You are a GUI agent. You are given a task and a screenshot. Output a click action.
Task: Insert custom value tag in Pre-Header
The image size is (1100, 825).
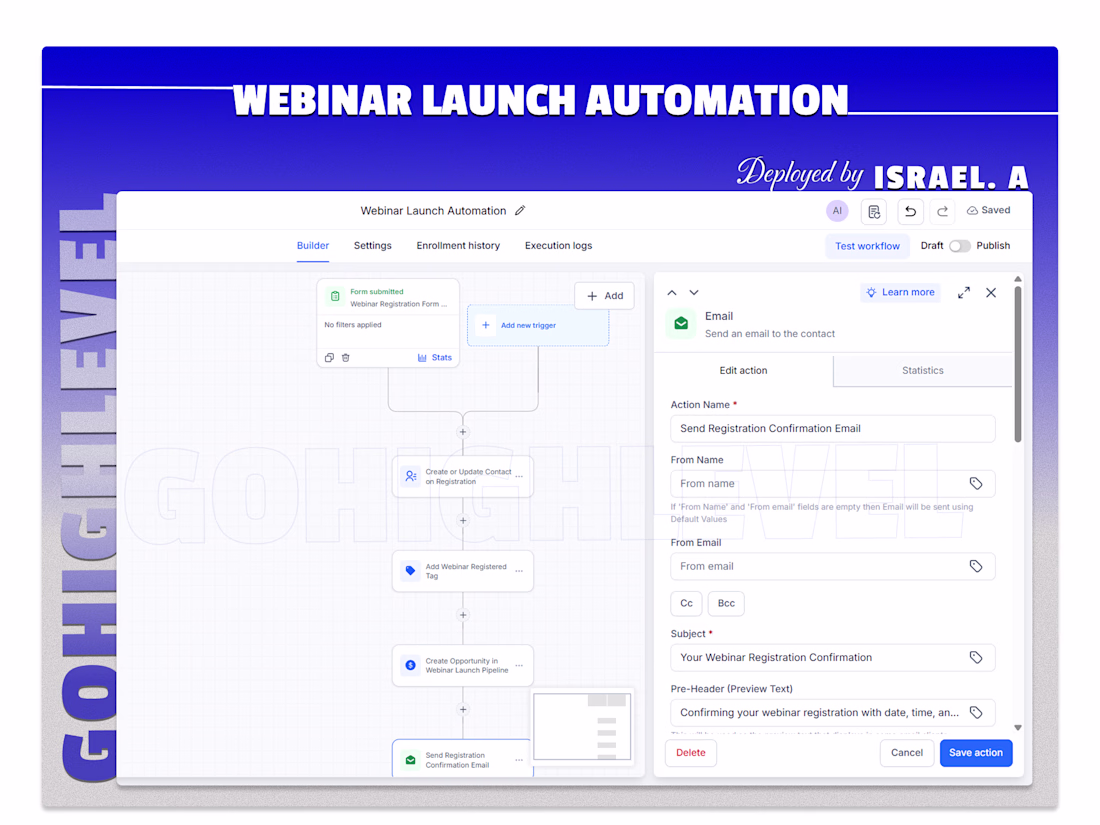click(976, 712)
